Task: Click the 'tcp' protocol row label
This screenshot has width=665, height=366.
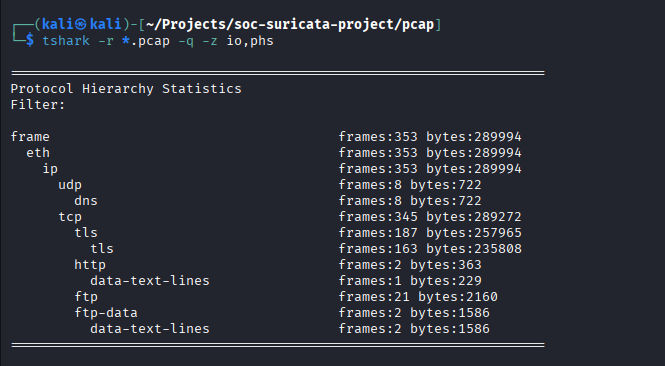Action: [x=70, y=217]
